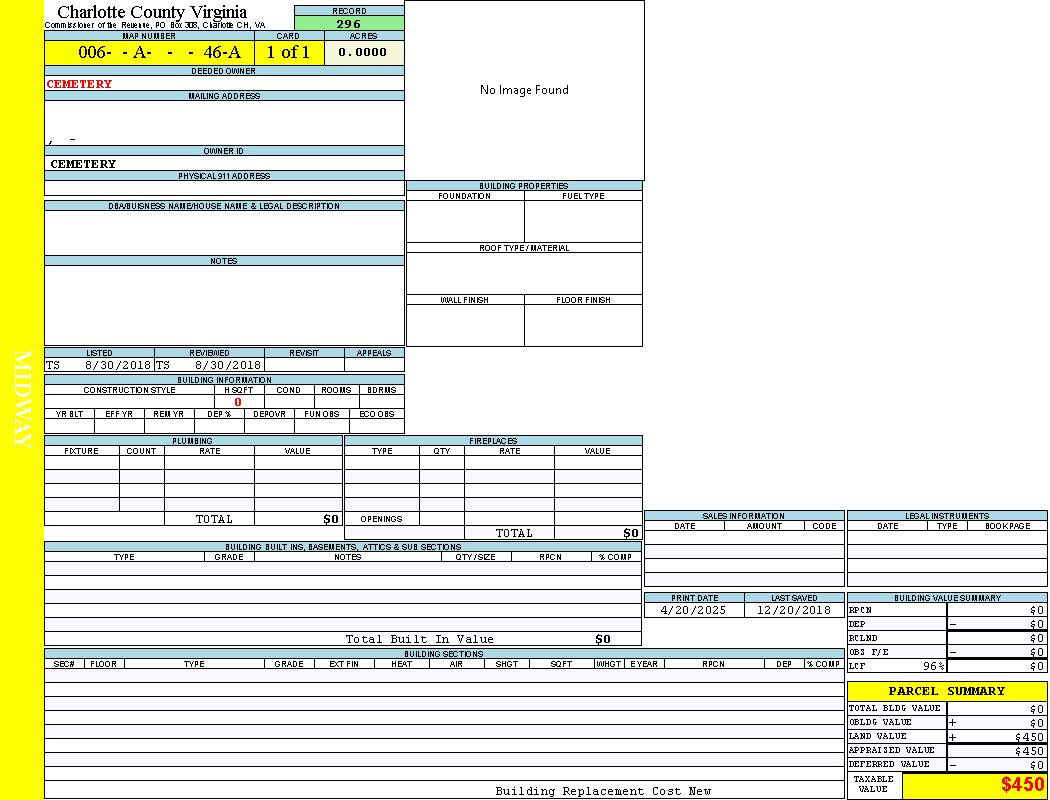Select the acres value 0.0000
The width and height of the screenshot is (1050, 800).
click(363, 53)
